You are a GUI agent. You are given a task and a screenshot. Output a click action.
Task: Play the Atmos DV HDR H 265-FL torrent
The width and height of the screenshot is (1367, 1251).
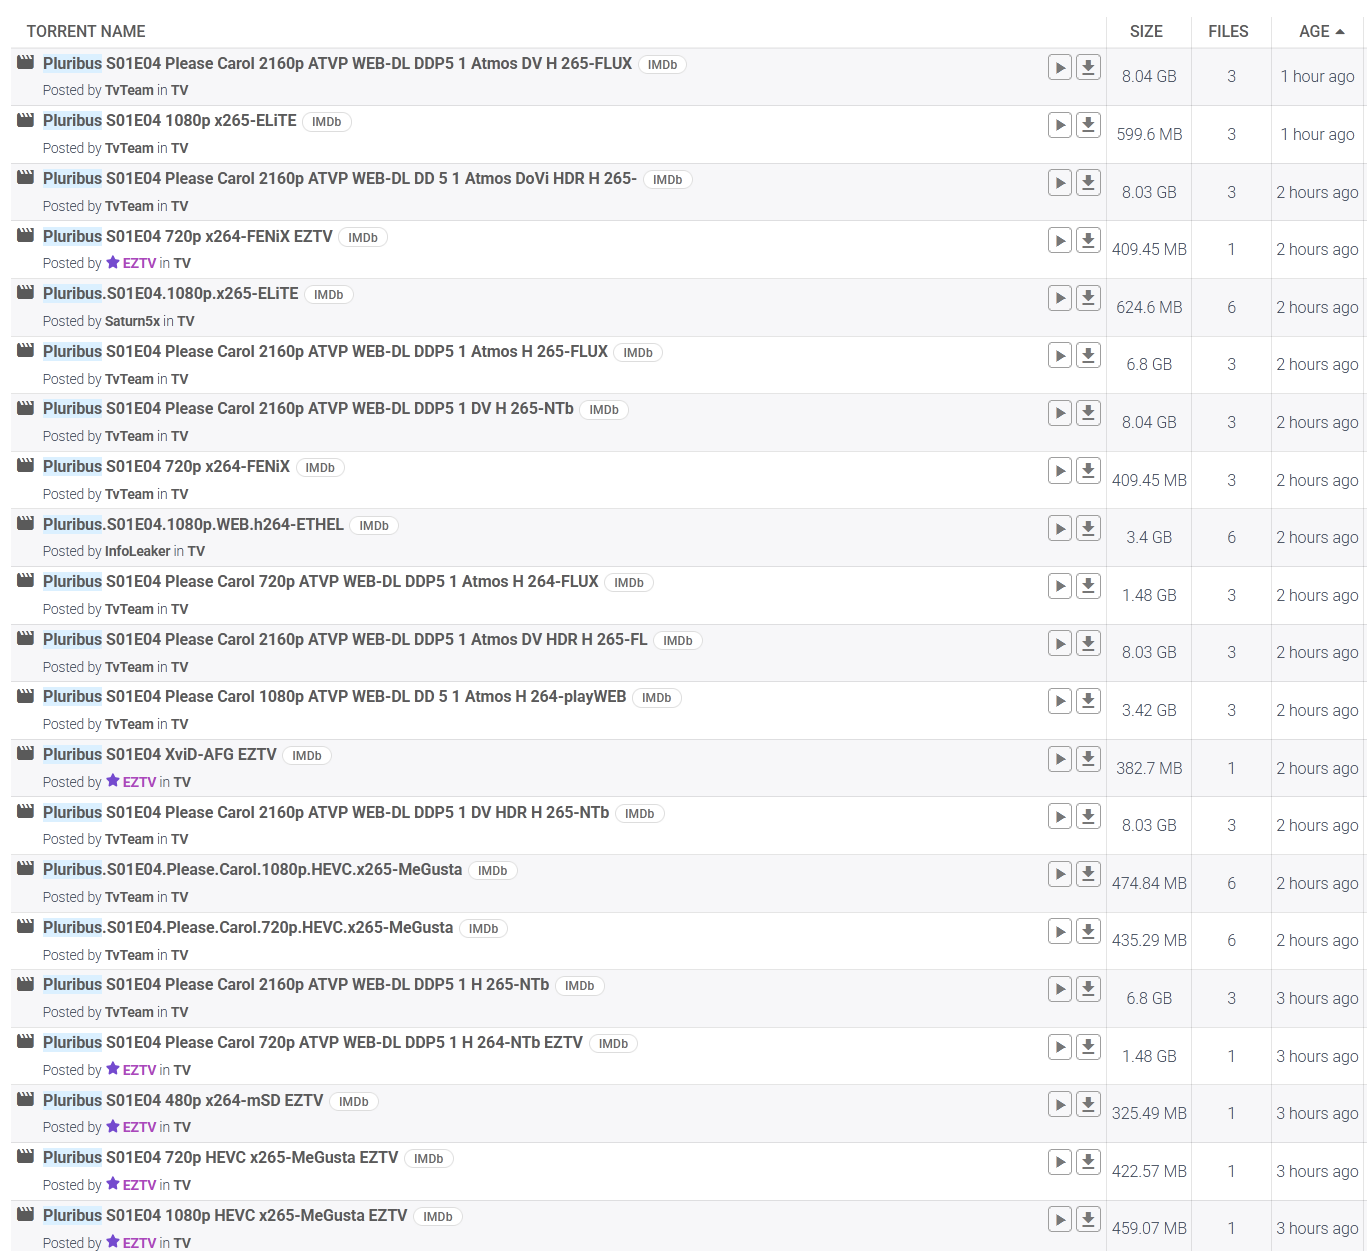coord(1060,643)
